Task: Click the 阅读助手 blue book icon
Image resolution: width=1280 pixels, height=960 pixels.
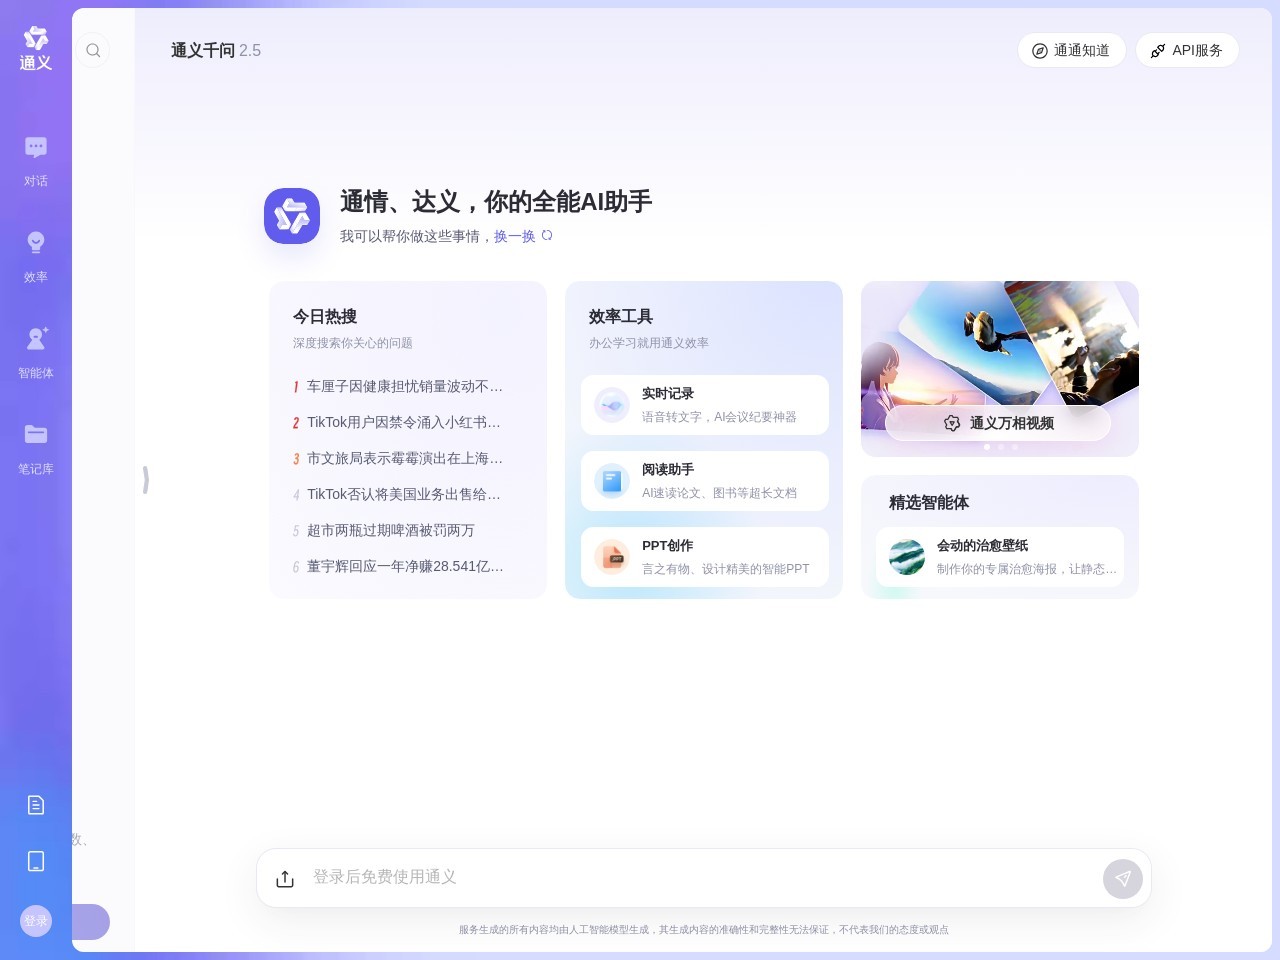Action: (x=612, y=481)
